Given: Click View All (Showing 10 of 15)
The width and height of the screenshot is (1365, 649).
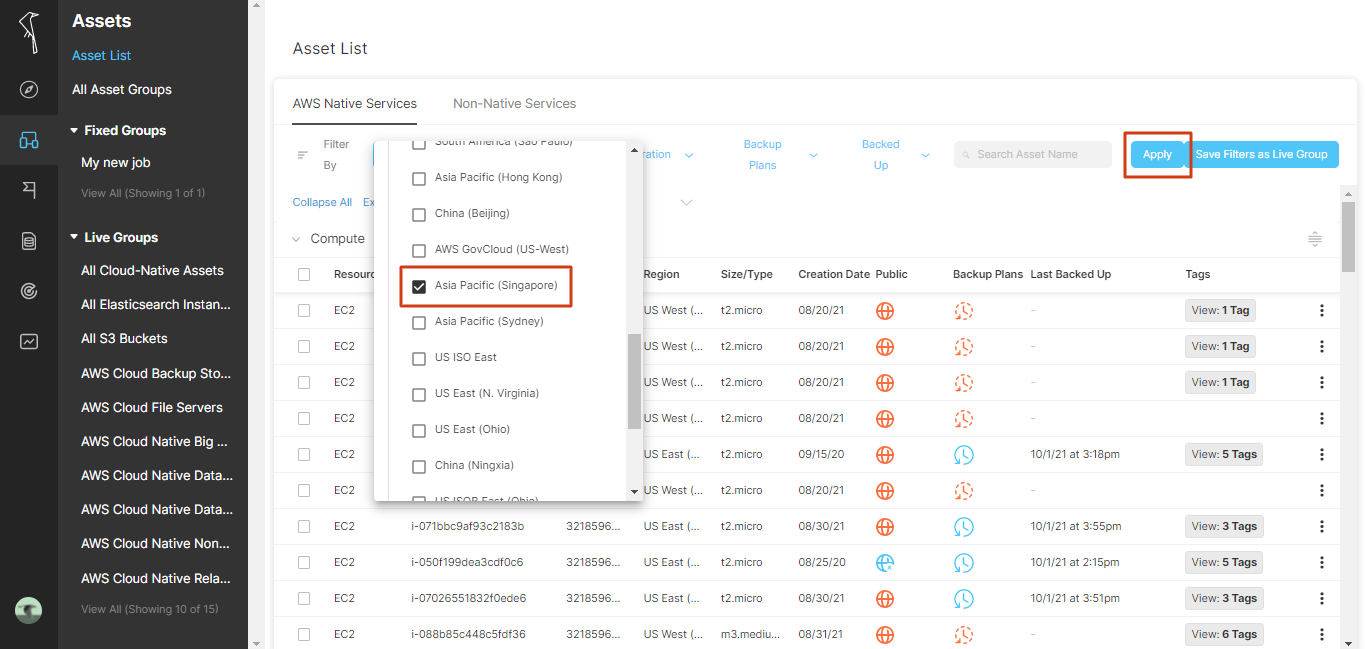Looking at the screenshot, I should click(x=150, y=609).
